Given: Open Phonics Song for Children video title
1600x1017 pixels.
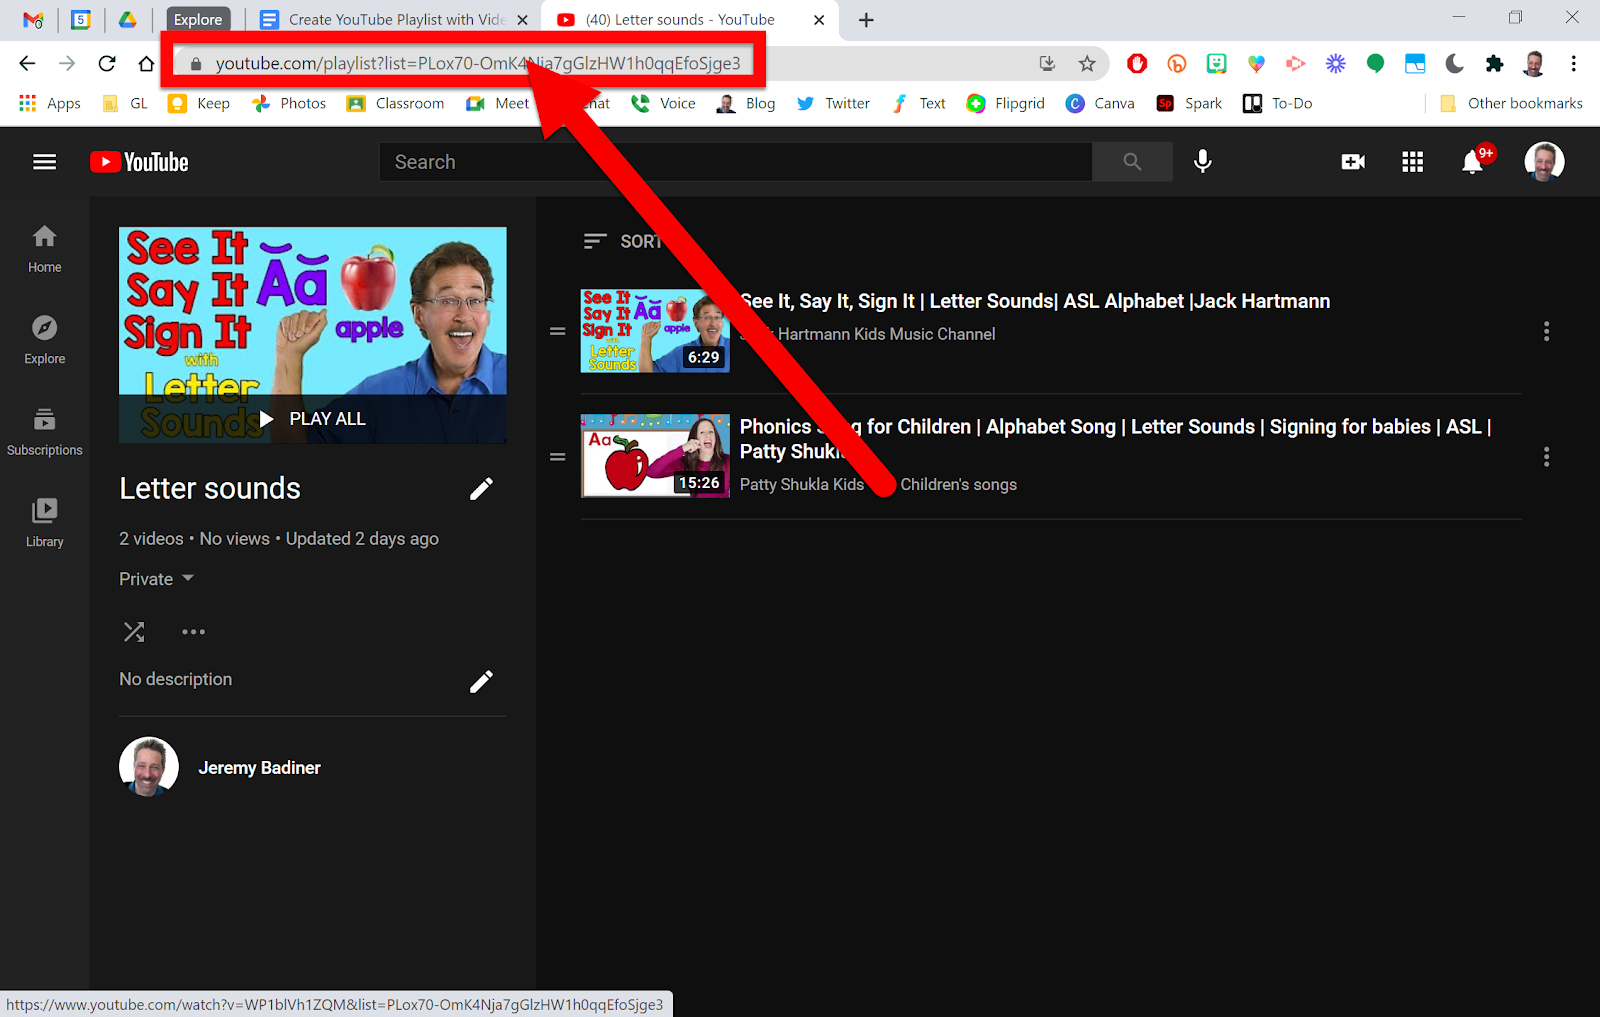Looking at the screenshot, I should [x=1115, y=439].
